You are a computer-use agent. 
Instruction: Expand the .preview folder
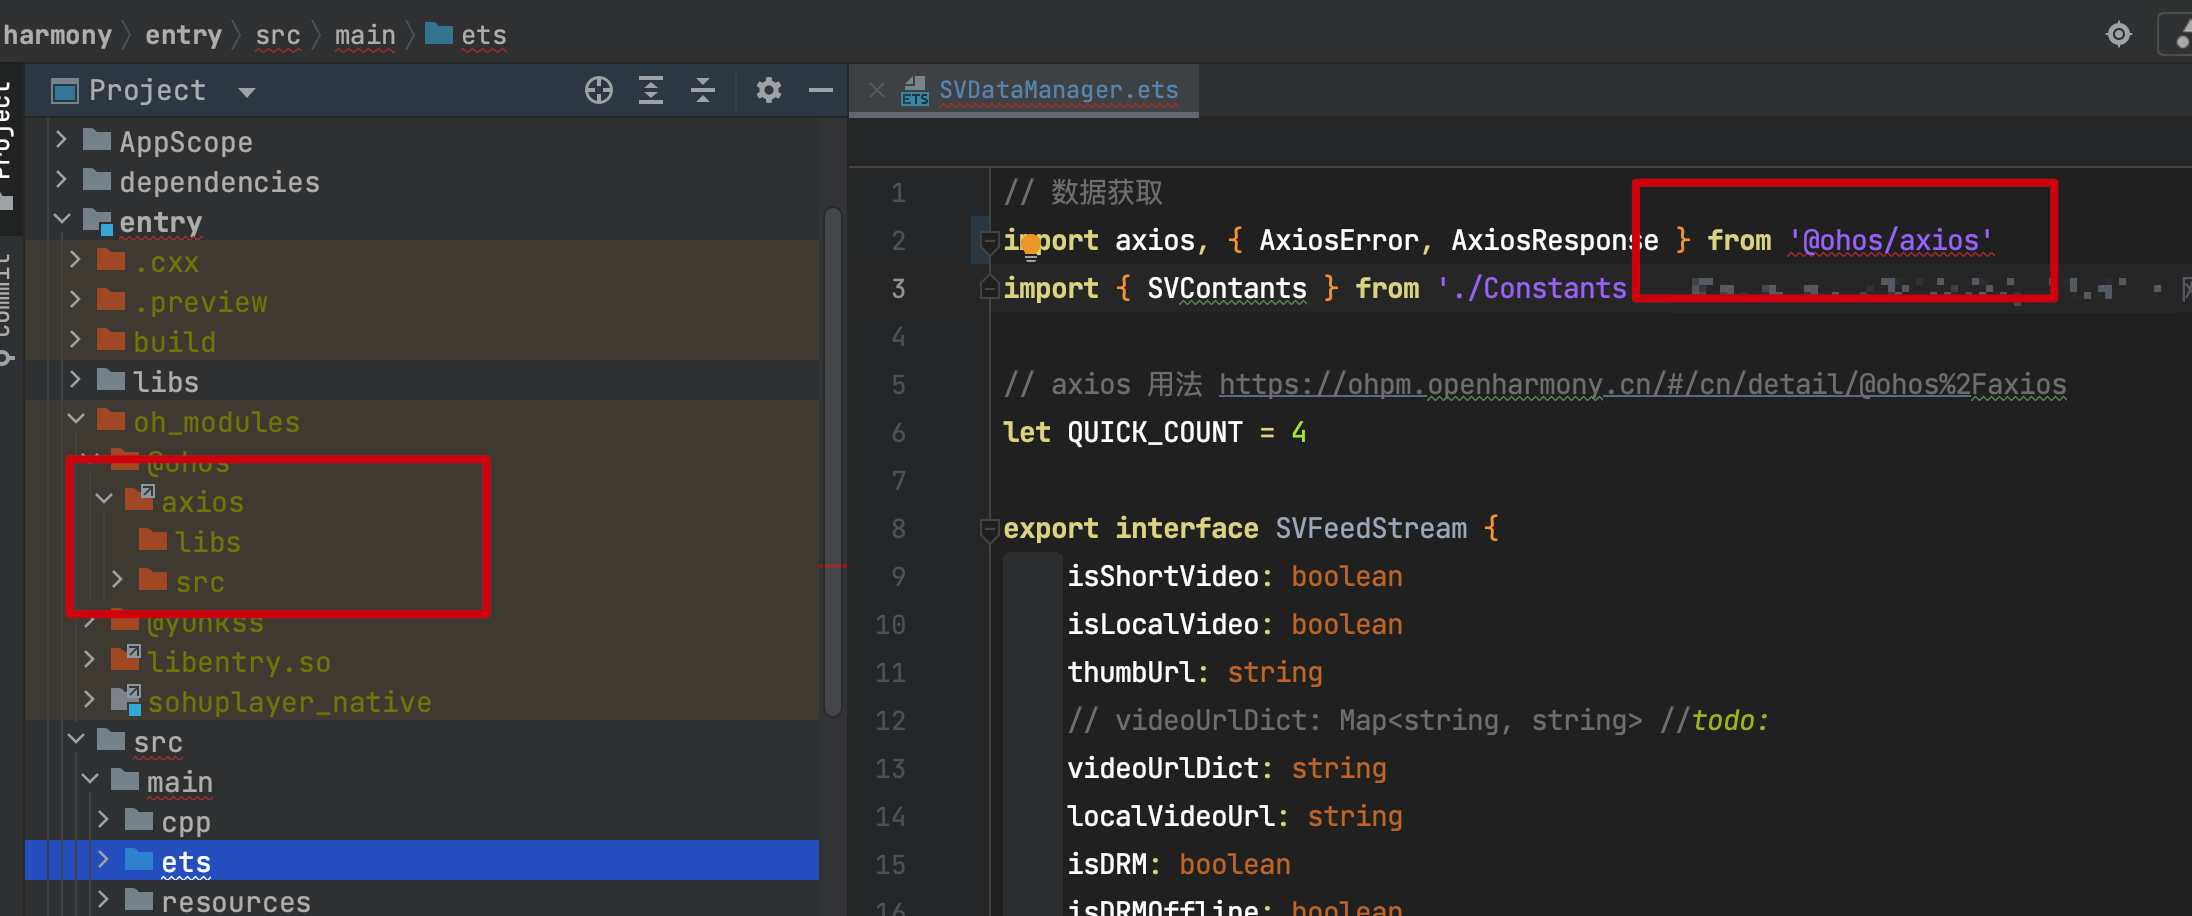(x=75, y=300)
